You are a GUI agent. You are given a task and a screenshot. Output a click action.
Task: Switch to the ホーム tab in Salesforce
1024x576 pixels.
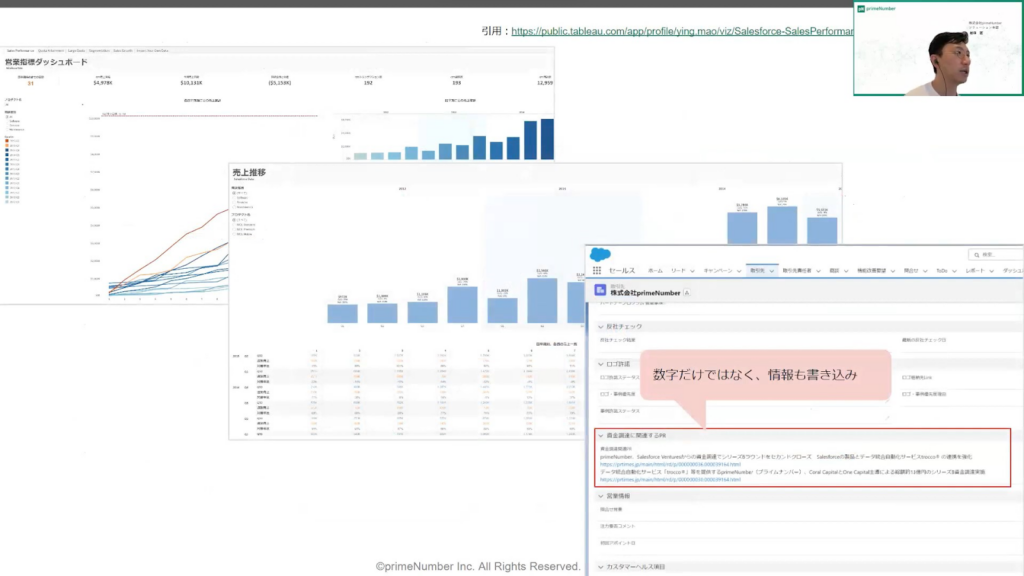pyautogui.click(x=655, y=271)
